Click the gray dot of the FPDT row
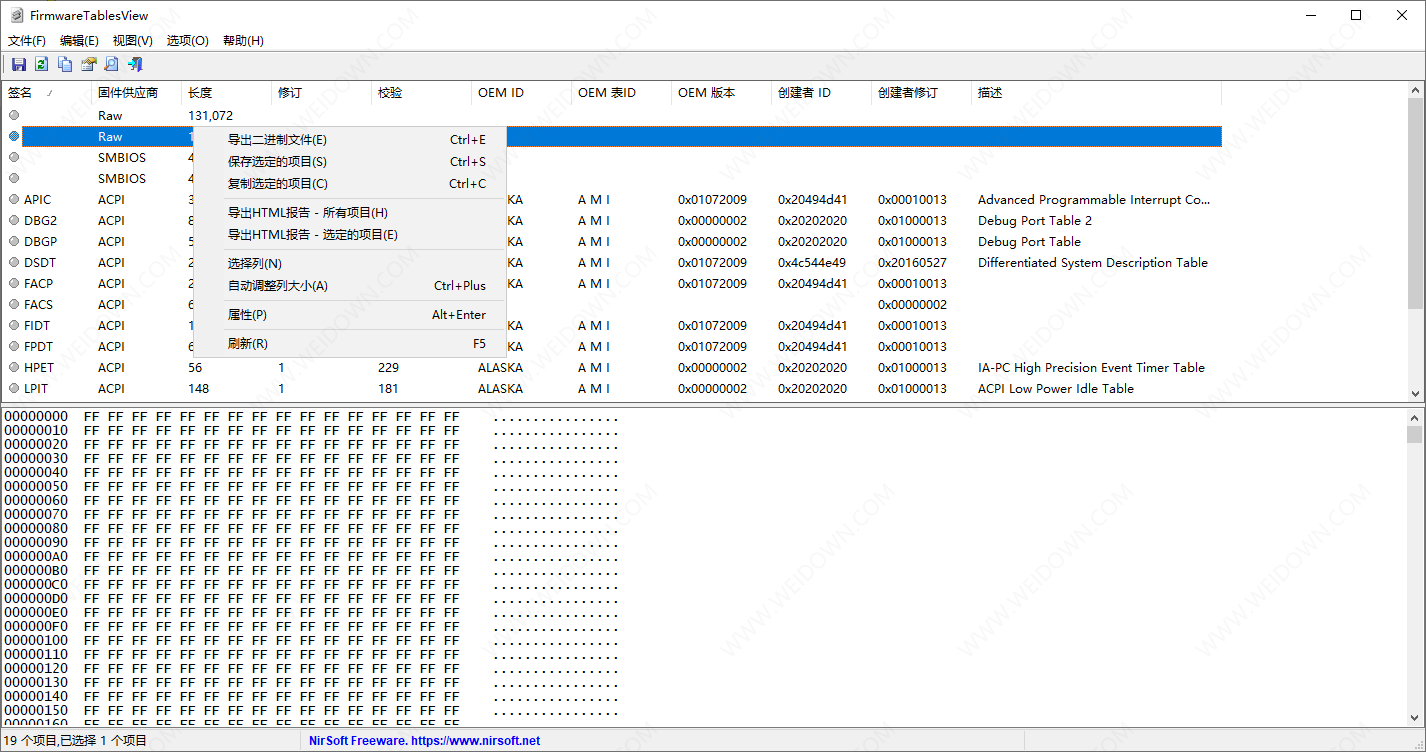Image resolution: width=1426 pixels, height=752 pixels. coord(14,346)
